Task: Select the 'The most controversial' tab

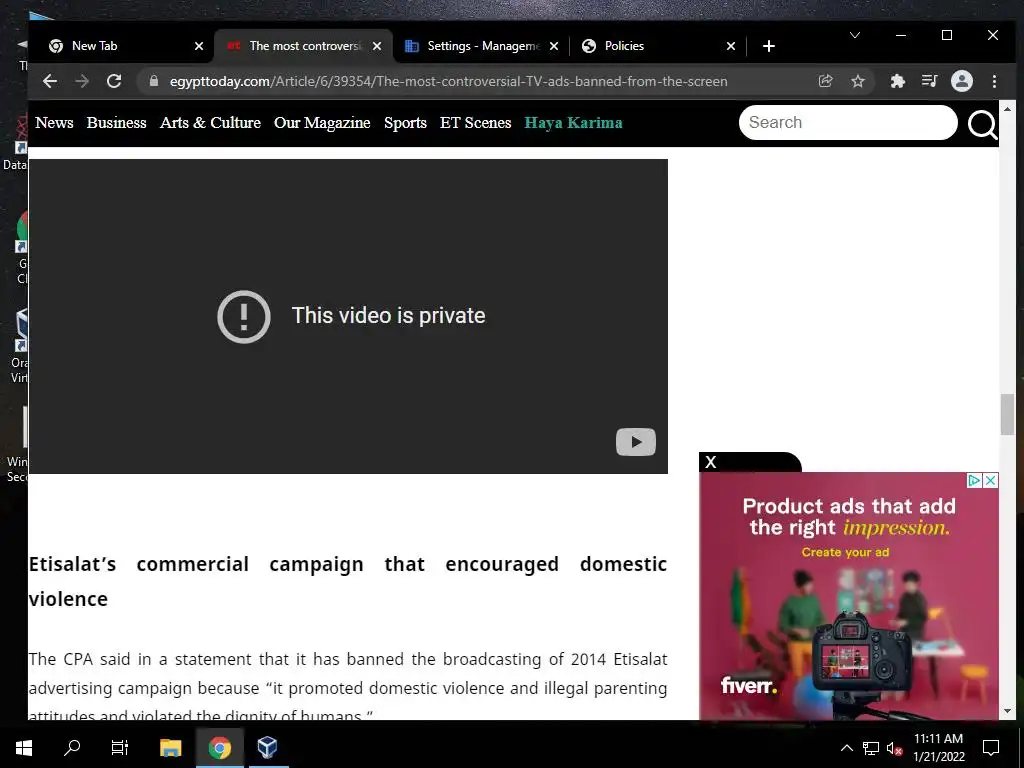Action: pyautogui.click(x=304, y=46)
